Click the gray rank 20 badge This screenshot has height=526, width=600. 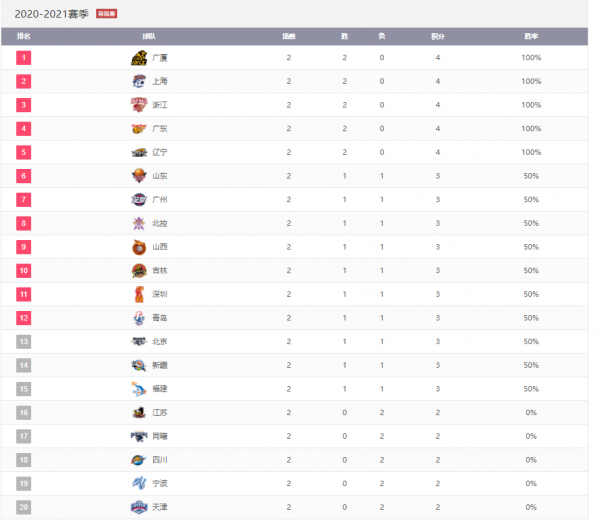click(24, 508)
